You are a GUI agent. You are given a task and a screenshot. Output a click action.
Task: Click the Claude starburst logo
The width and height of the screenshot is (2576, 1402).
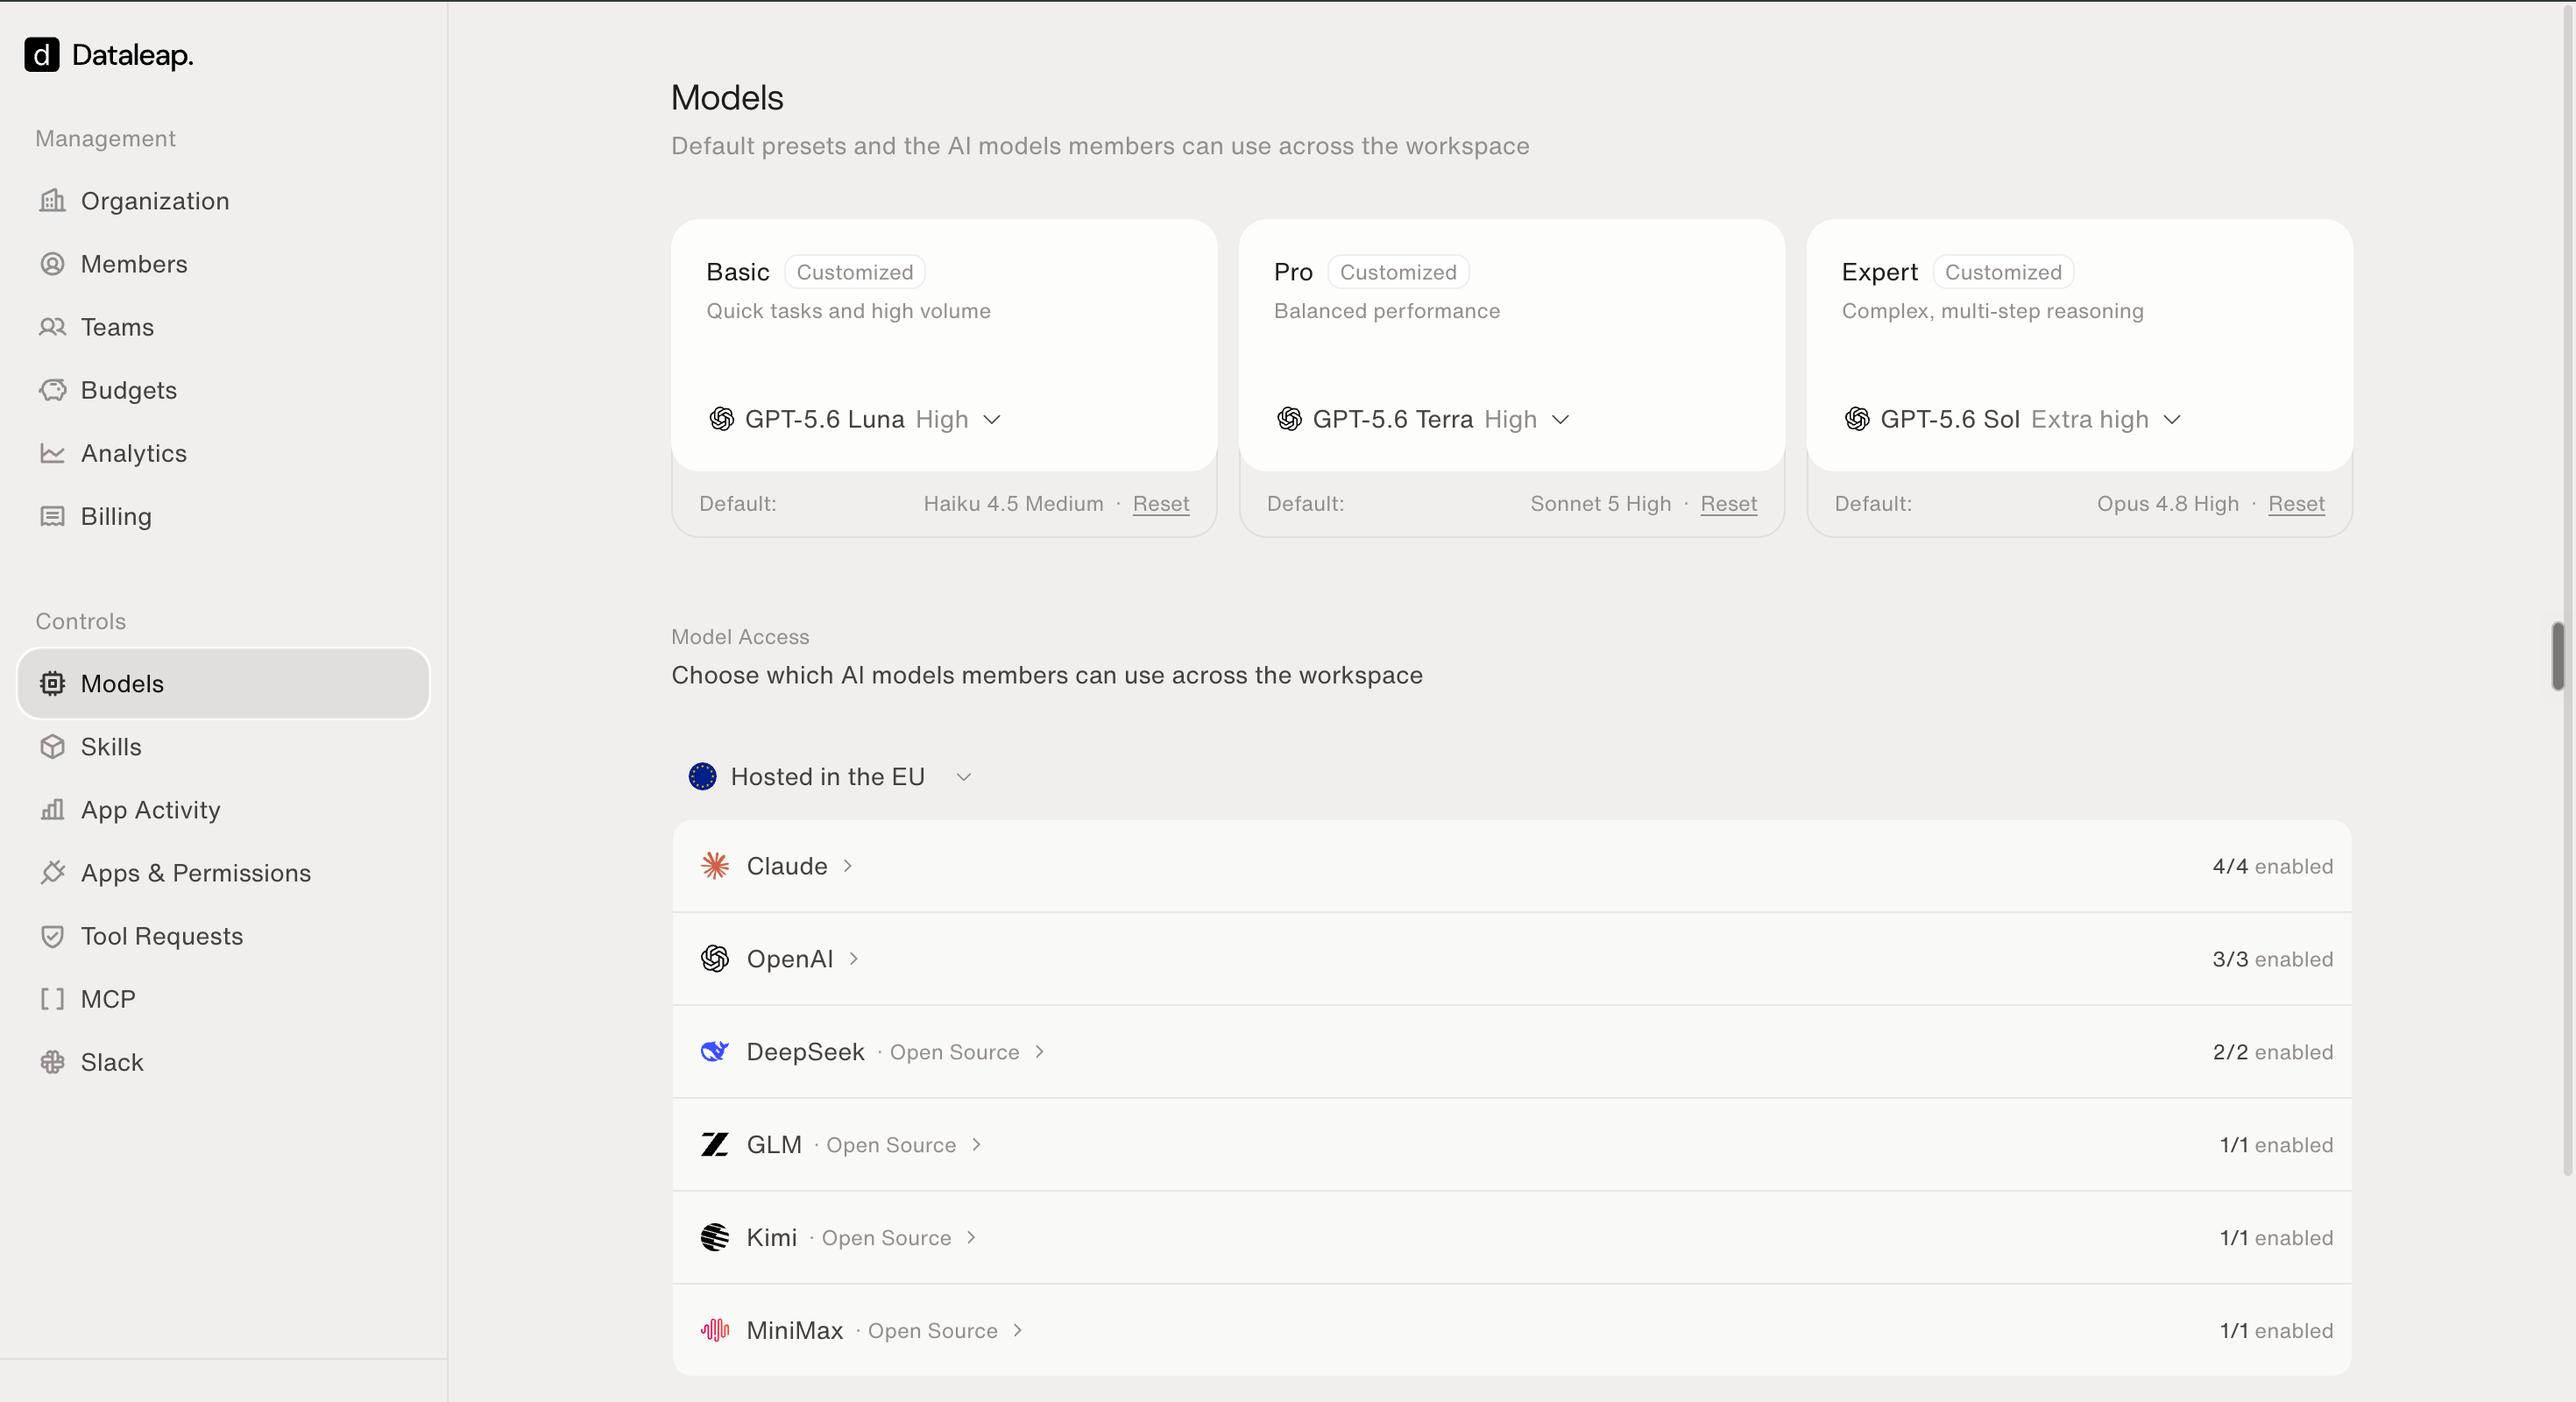pos(715,866)
